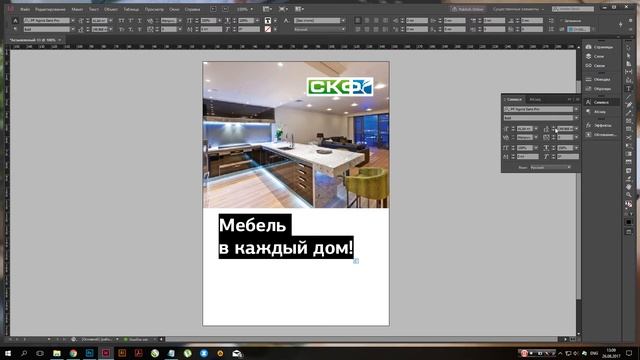Screen dimensions: 640x360
Task: Click Paragraph Formatting Controls button
Action: 15,29
